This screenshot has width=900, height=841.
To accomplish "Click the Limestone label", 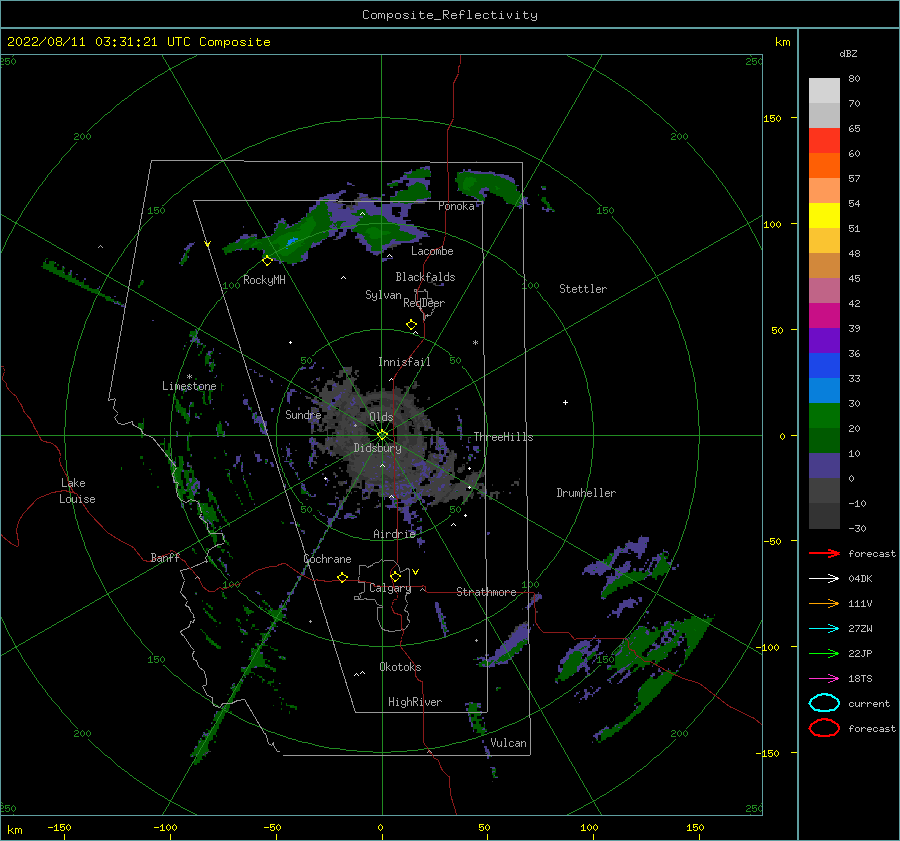I will pyautogui.click(x=189, y=386).
